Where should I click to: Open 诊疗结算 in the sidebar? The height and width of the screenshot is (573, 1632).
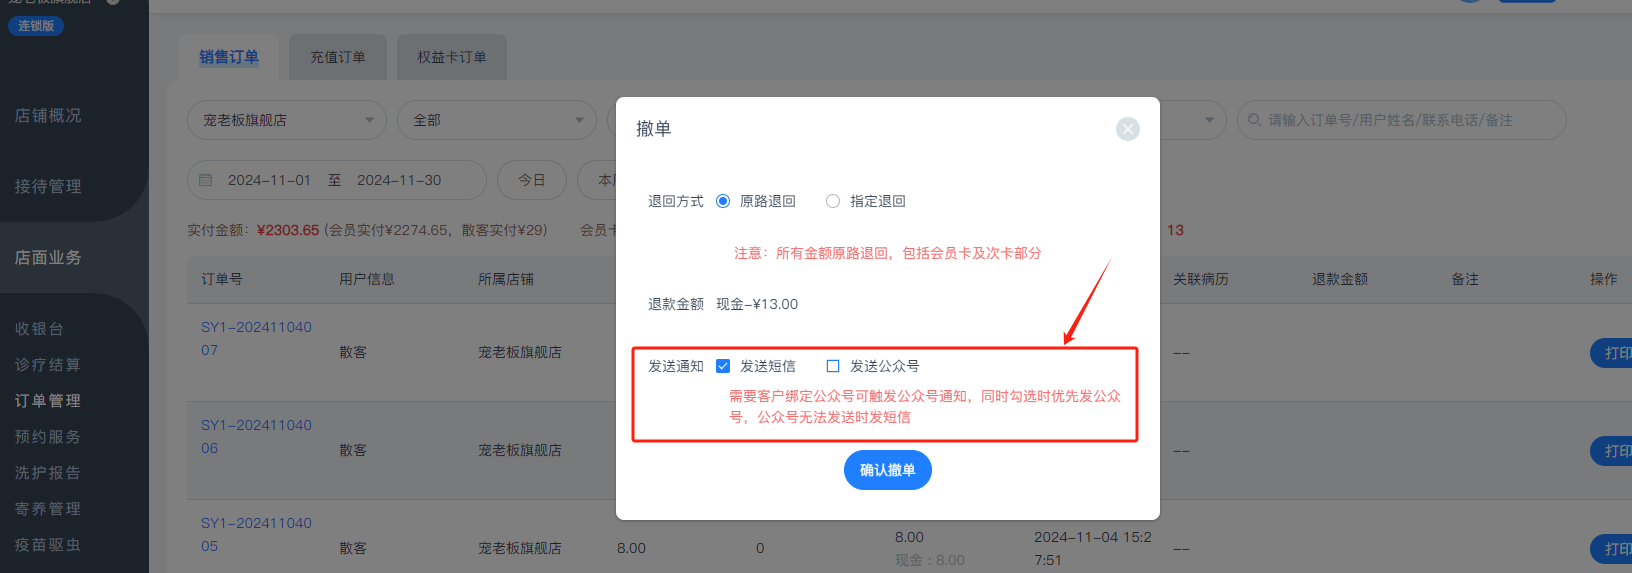pos(47,365)
